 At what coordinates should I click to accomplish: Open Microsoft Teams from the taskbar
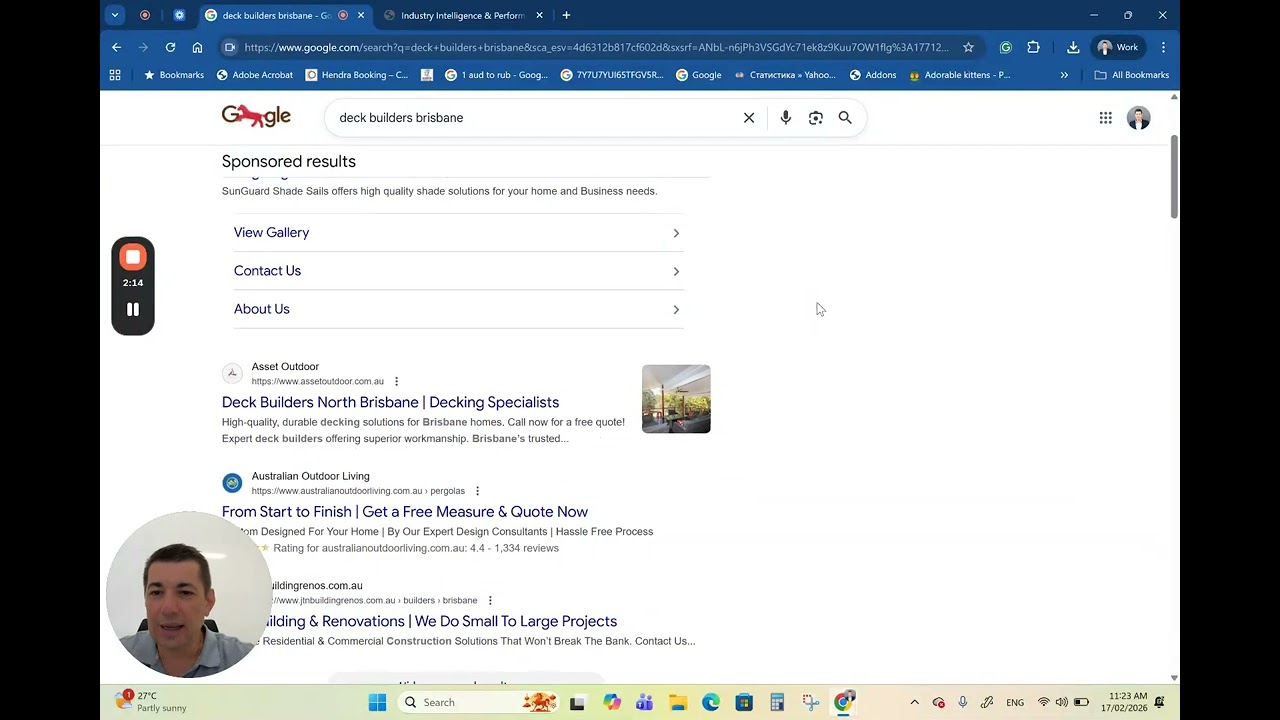pyautogui.click(x=645, y=702)
